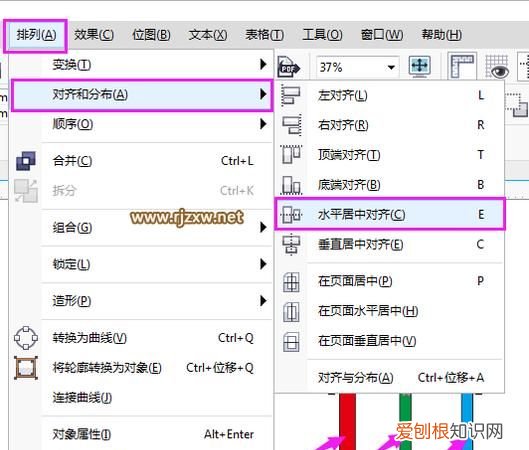
Task: Choose 转换为曲线(V) menu entry
Action: point(142,338)
